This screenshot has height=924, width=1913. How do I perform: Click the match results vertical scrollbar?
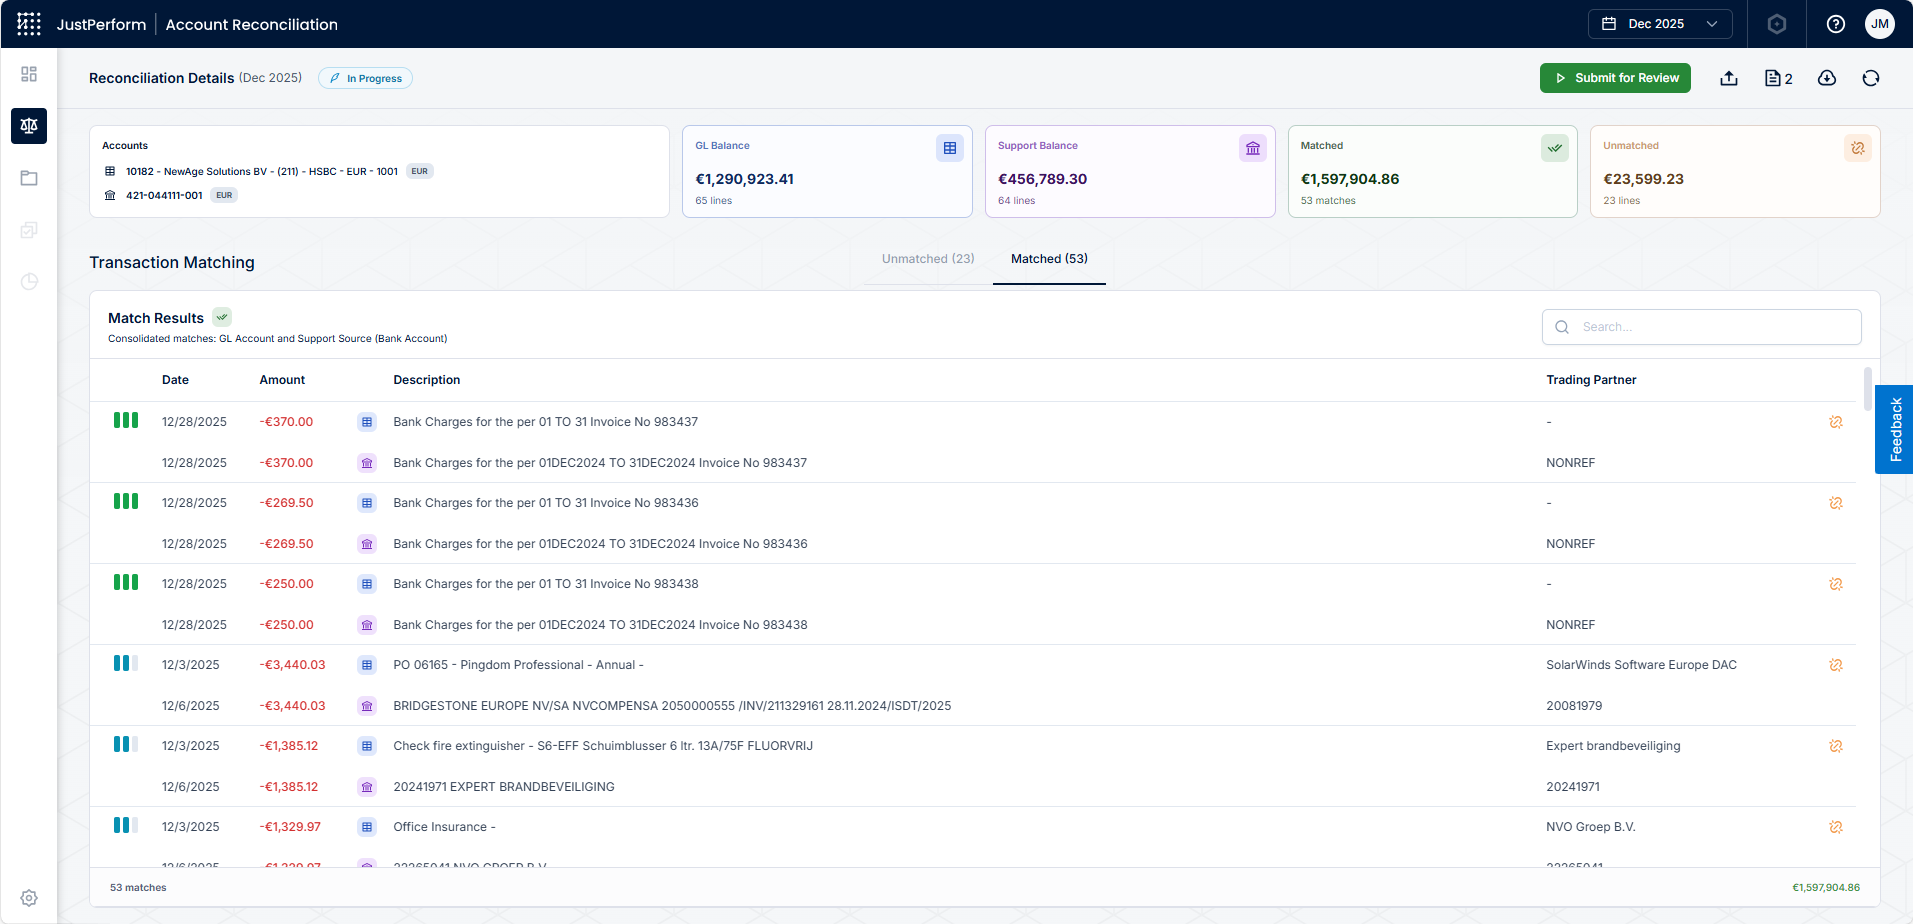click(x=1868, y=388)
